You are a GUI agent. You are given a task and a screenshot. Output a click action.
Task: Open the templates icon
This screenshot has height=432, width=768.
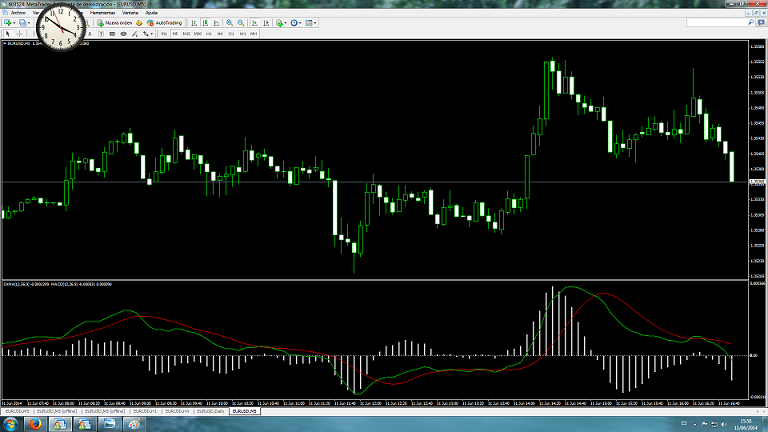pos(309,23)
